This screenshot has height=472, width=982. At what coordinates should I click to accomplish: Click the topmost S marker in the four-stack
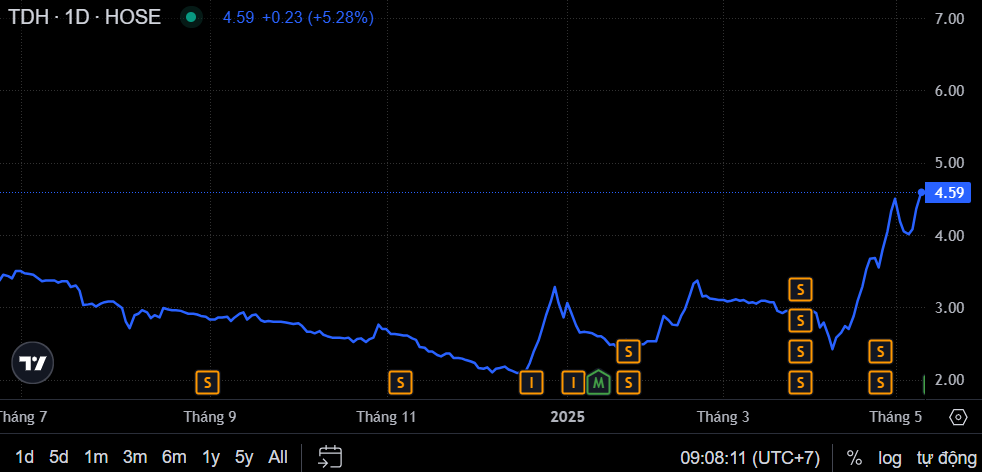(800, 290)
